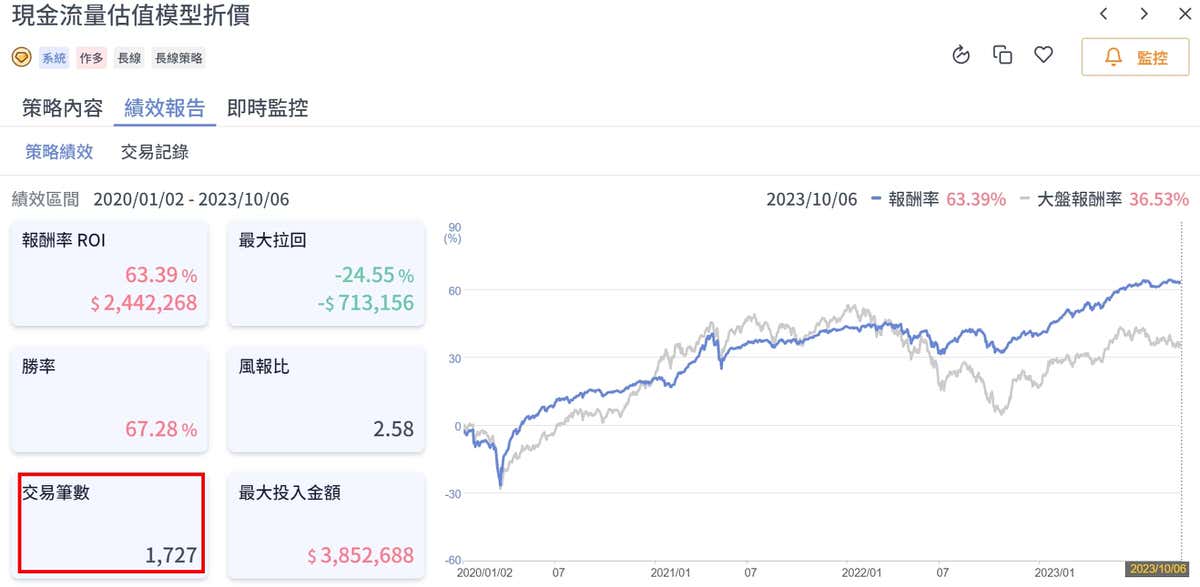Select the 策略績效 sub-tab
1200x587 pixels.
point(59,153)
